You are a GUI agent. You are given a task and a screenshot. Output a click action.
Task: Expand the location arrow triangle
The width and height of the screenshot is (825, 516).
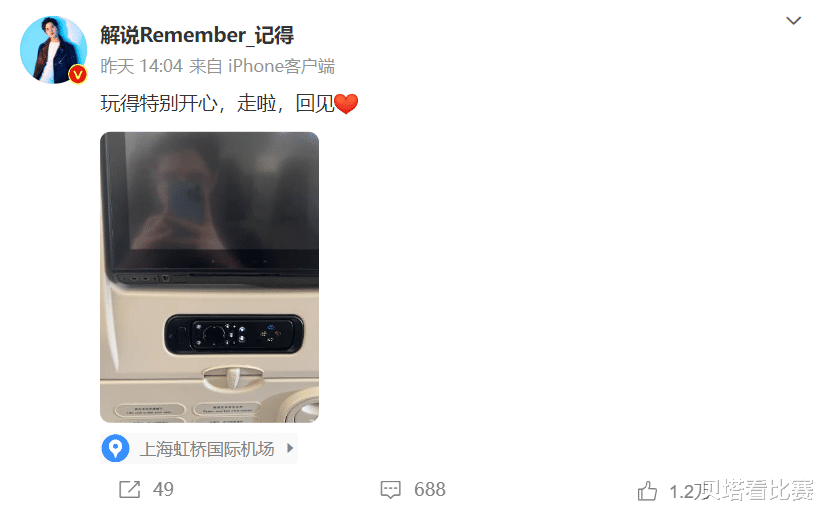(x=290, y=448)
